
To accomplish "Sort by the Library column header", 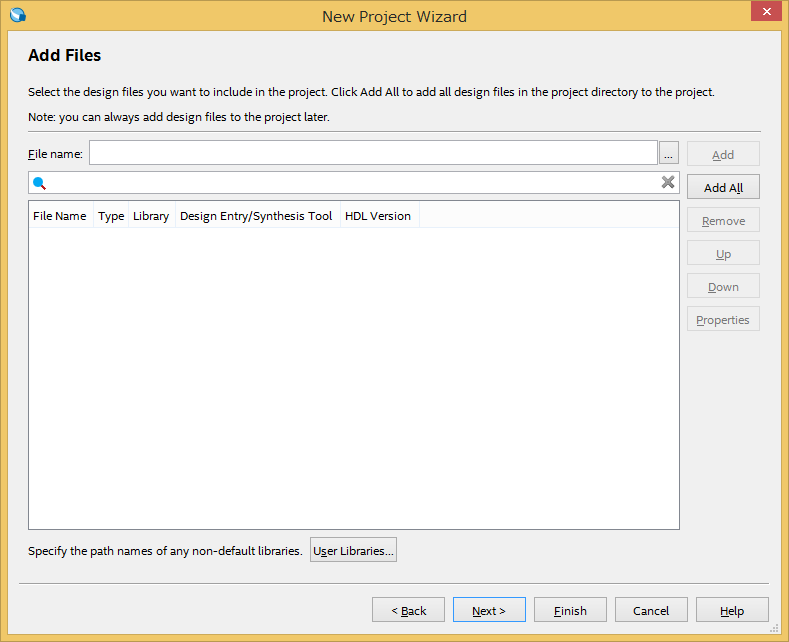I will pos(151,215).
